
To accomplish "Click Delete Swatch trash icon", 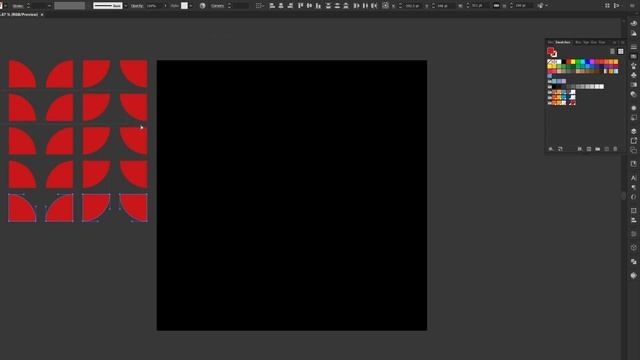I will [x=616, y=149].
